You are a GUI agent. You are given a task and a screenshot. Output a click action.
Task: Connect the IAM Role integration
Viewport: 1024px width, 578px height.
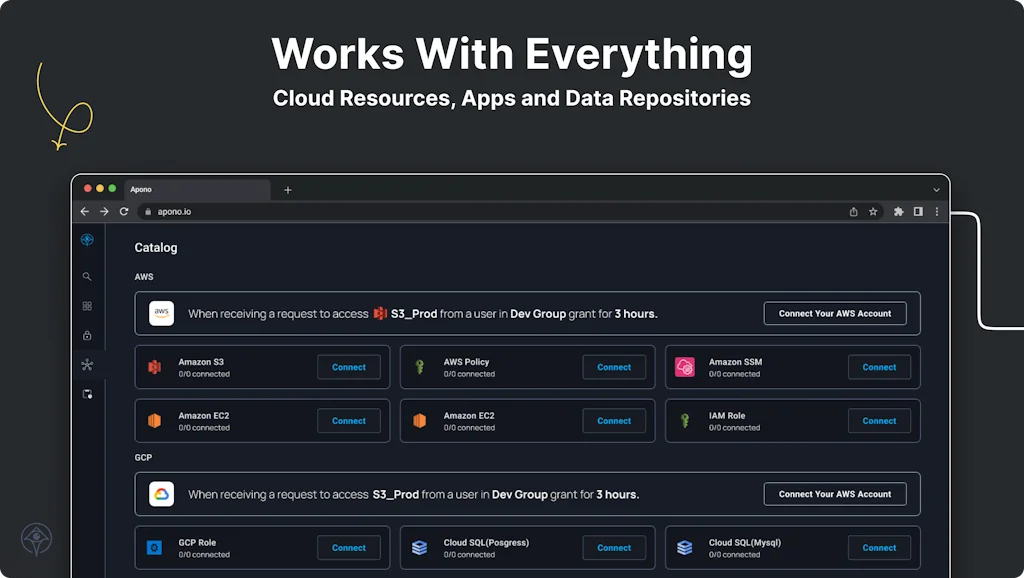879,421
